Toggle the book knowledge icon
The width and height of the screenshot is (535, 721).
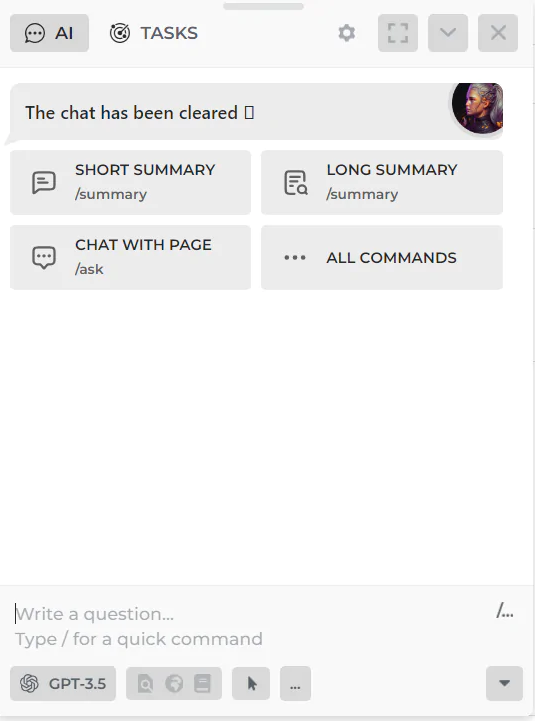click(x=202, y=683)
